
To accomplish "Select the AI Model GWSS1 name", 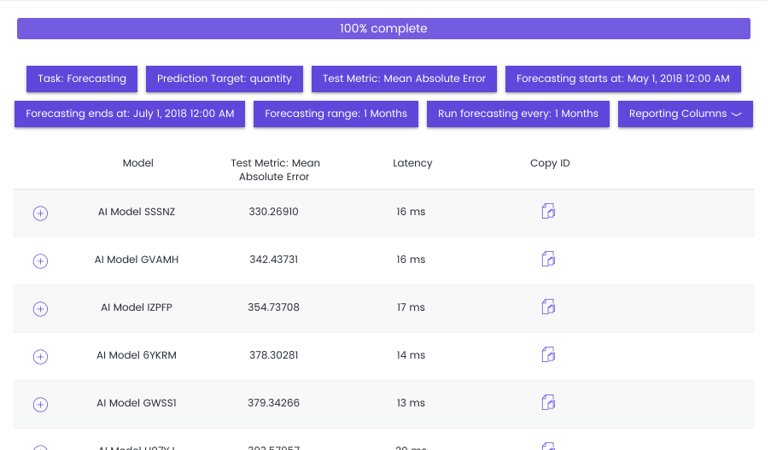I will pos(136,403).
